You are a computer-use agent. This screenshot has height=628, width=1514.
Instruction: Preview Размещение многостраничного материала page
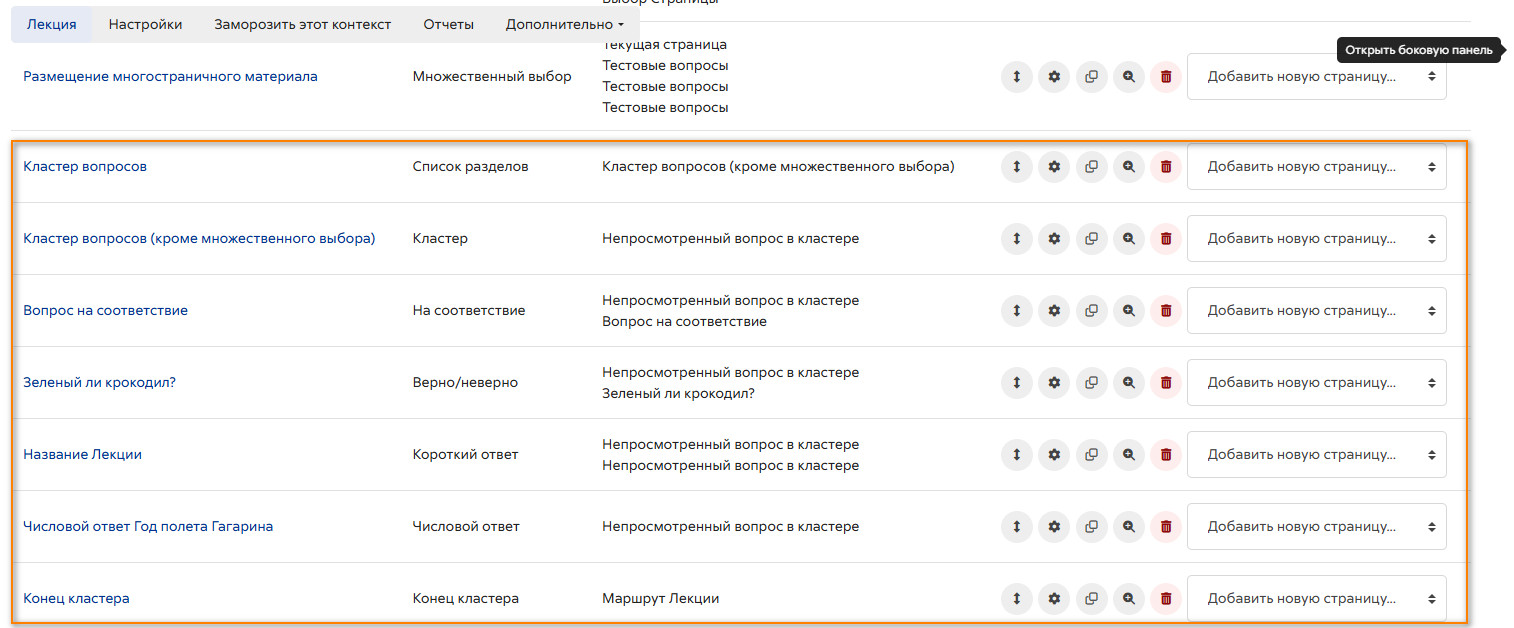pyautogui.click(x=1129, y=77)
